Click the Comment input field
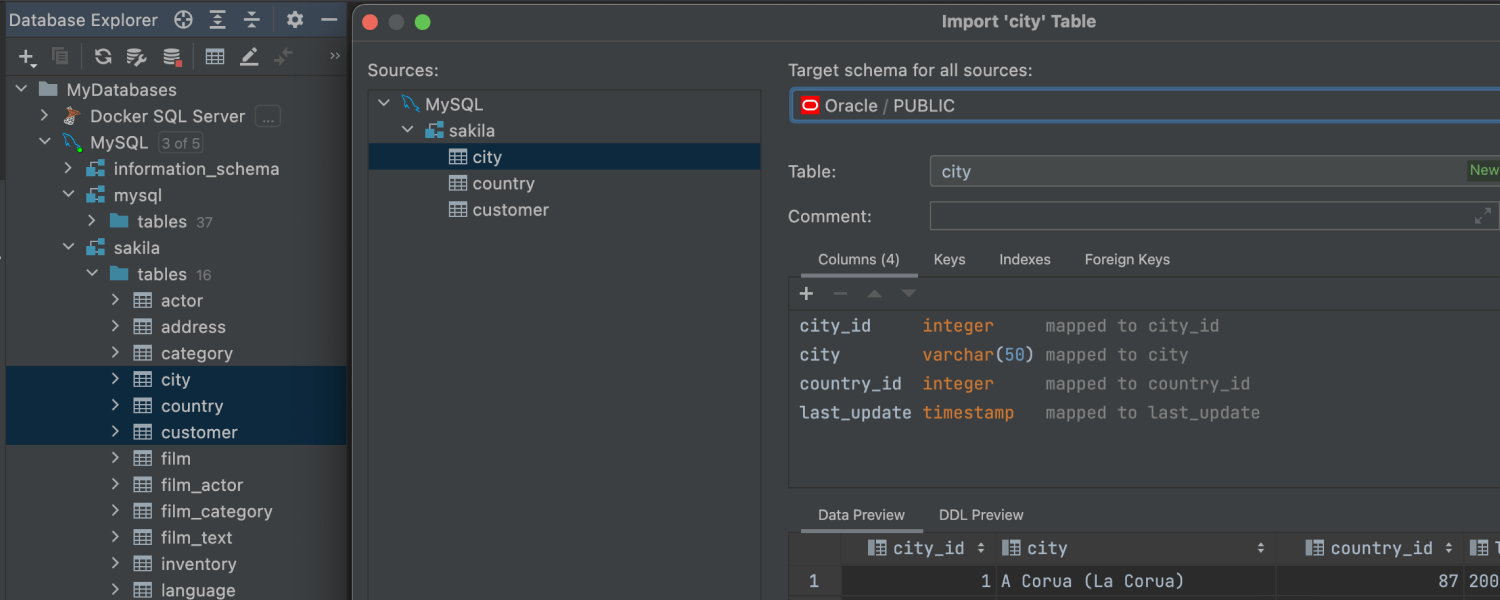 (x=1200, y=216)
